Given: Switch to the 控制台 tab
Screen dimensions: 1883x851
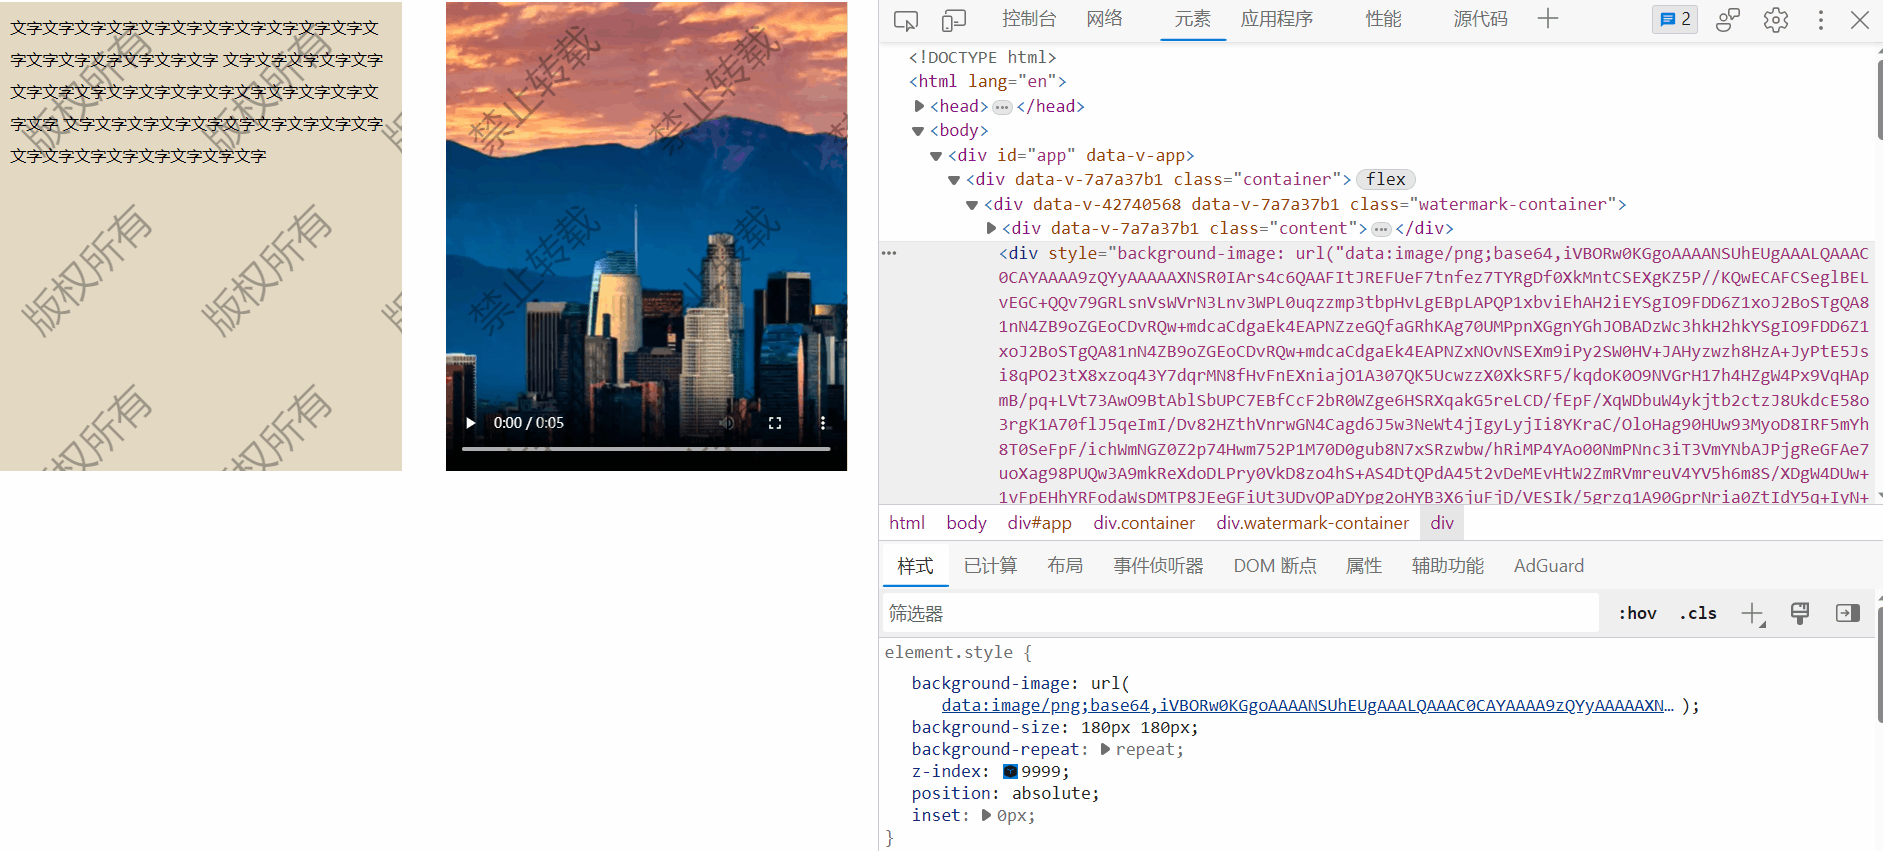Looking at the screenshot, I should pyautogui.click(x=1029, y=19).
